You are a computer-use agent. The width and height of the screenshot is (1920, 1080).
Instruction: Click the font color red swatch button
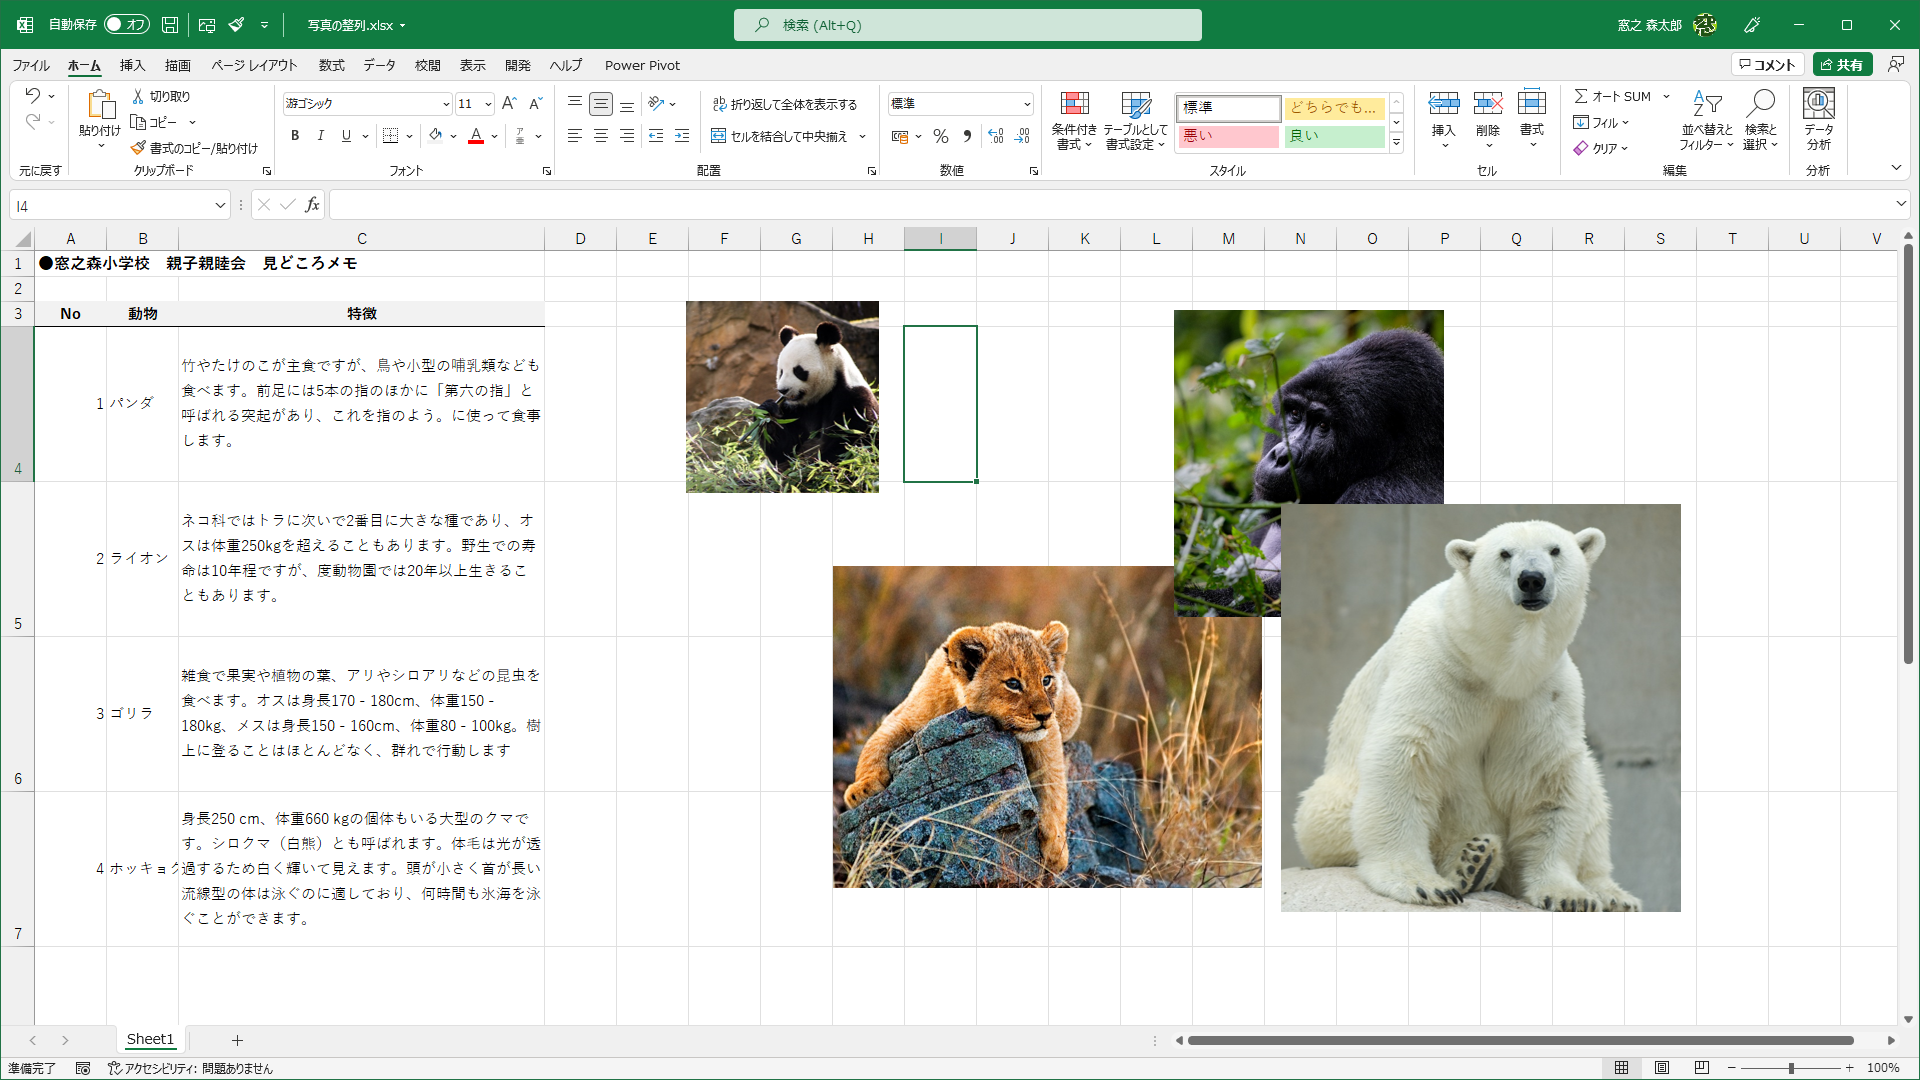(x=476, y=136)
